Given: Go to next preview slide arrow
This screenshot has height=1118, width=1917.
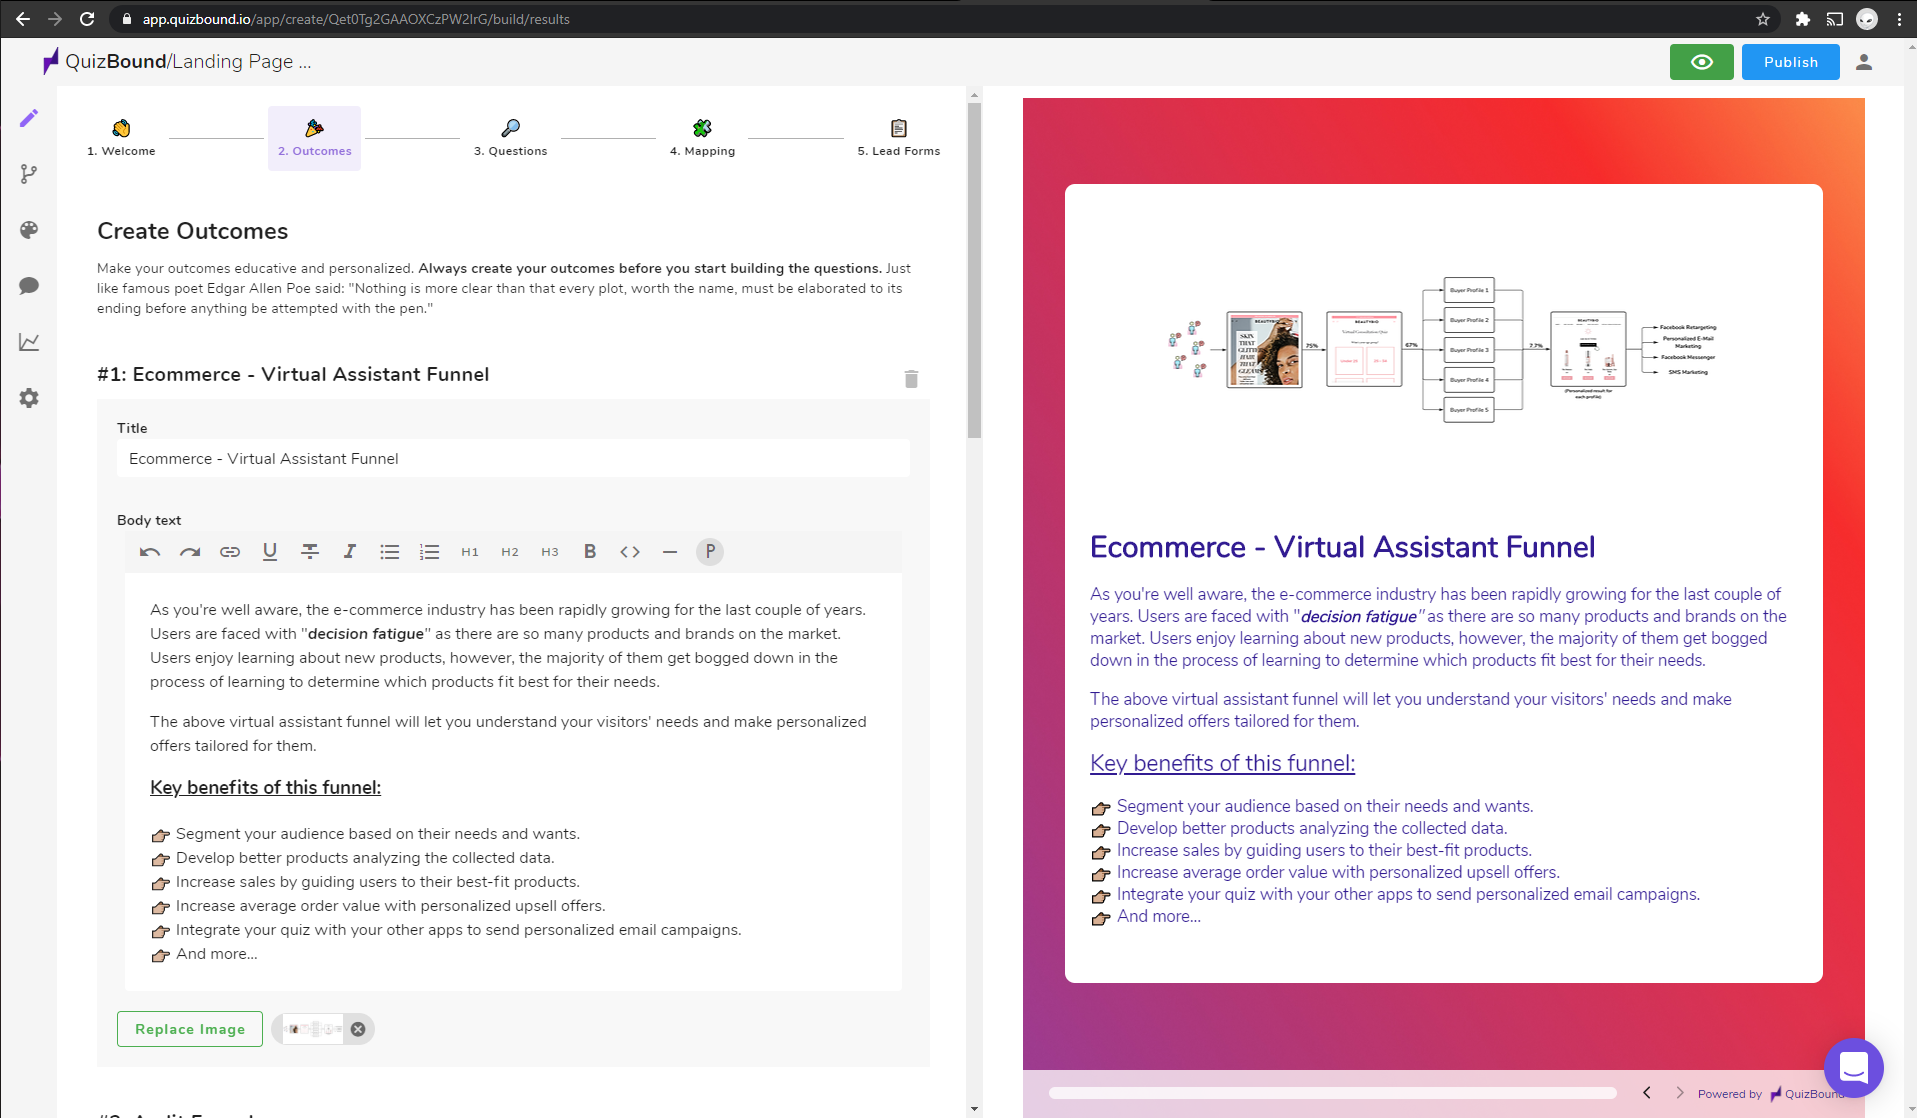Looking at the screenshot, I should (1680, 1093).
